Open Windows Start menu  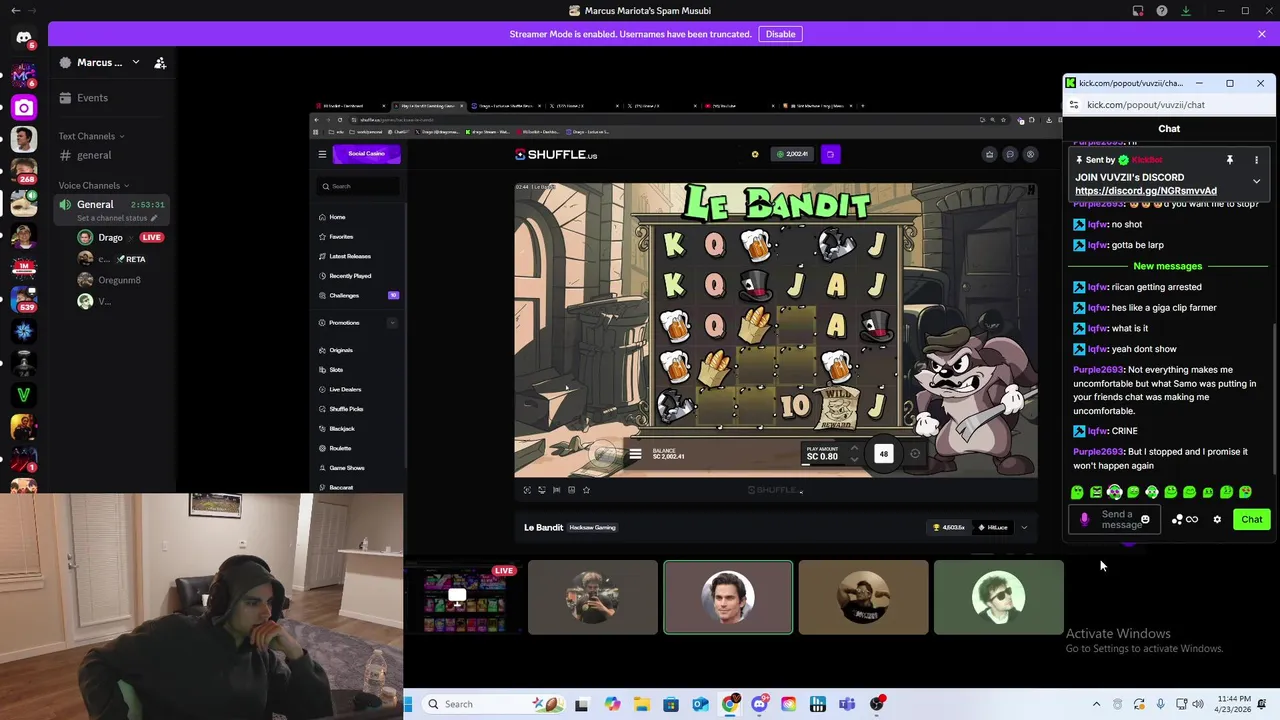408,704
